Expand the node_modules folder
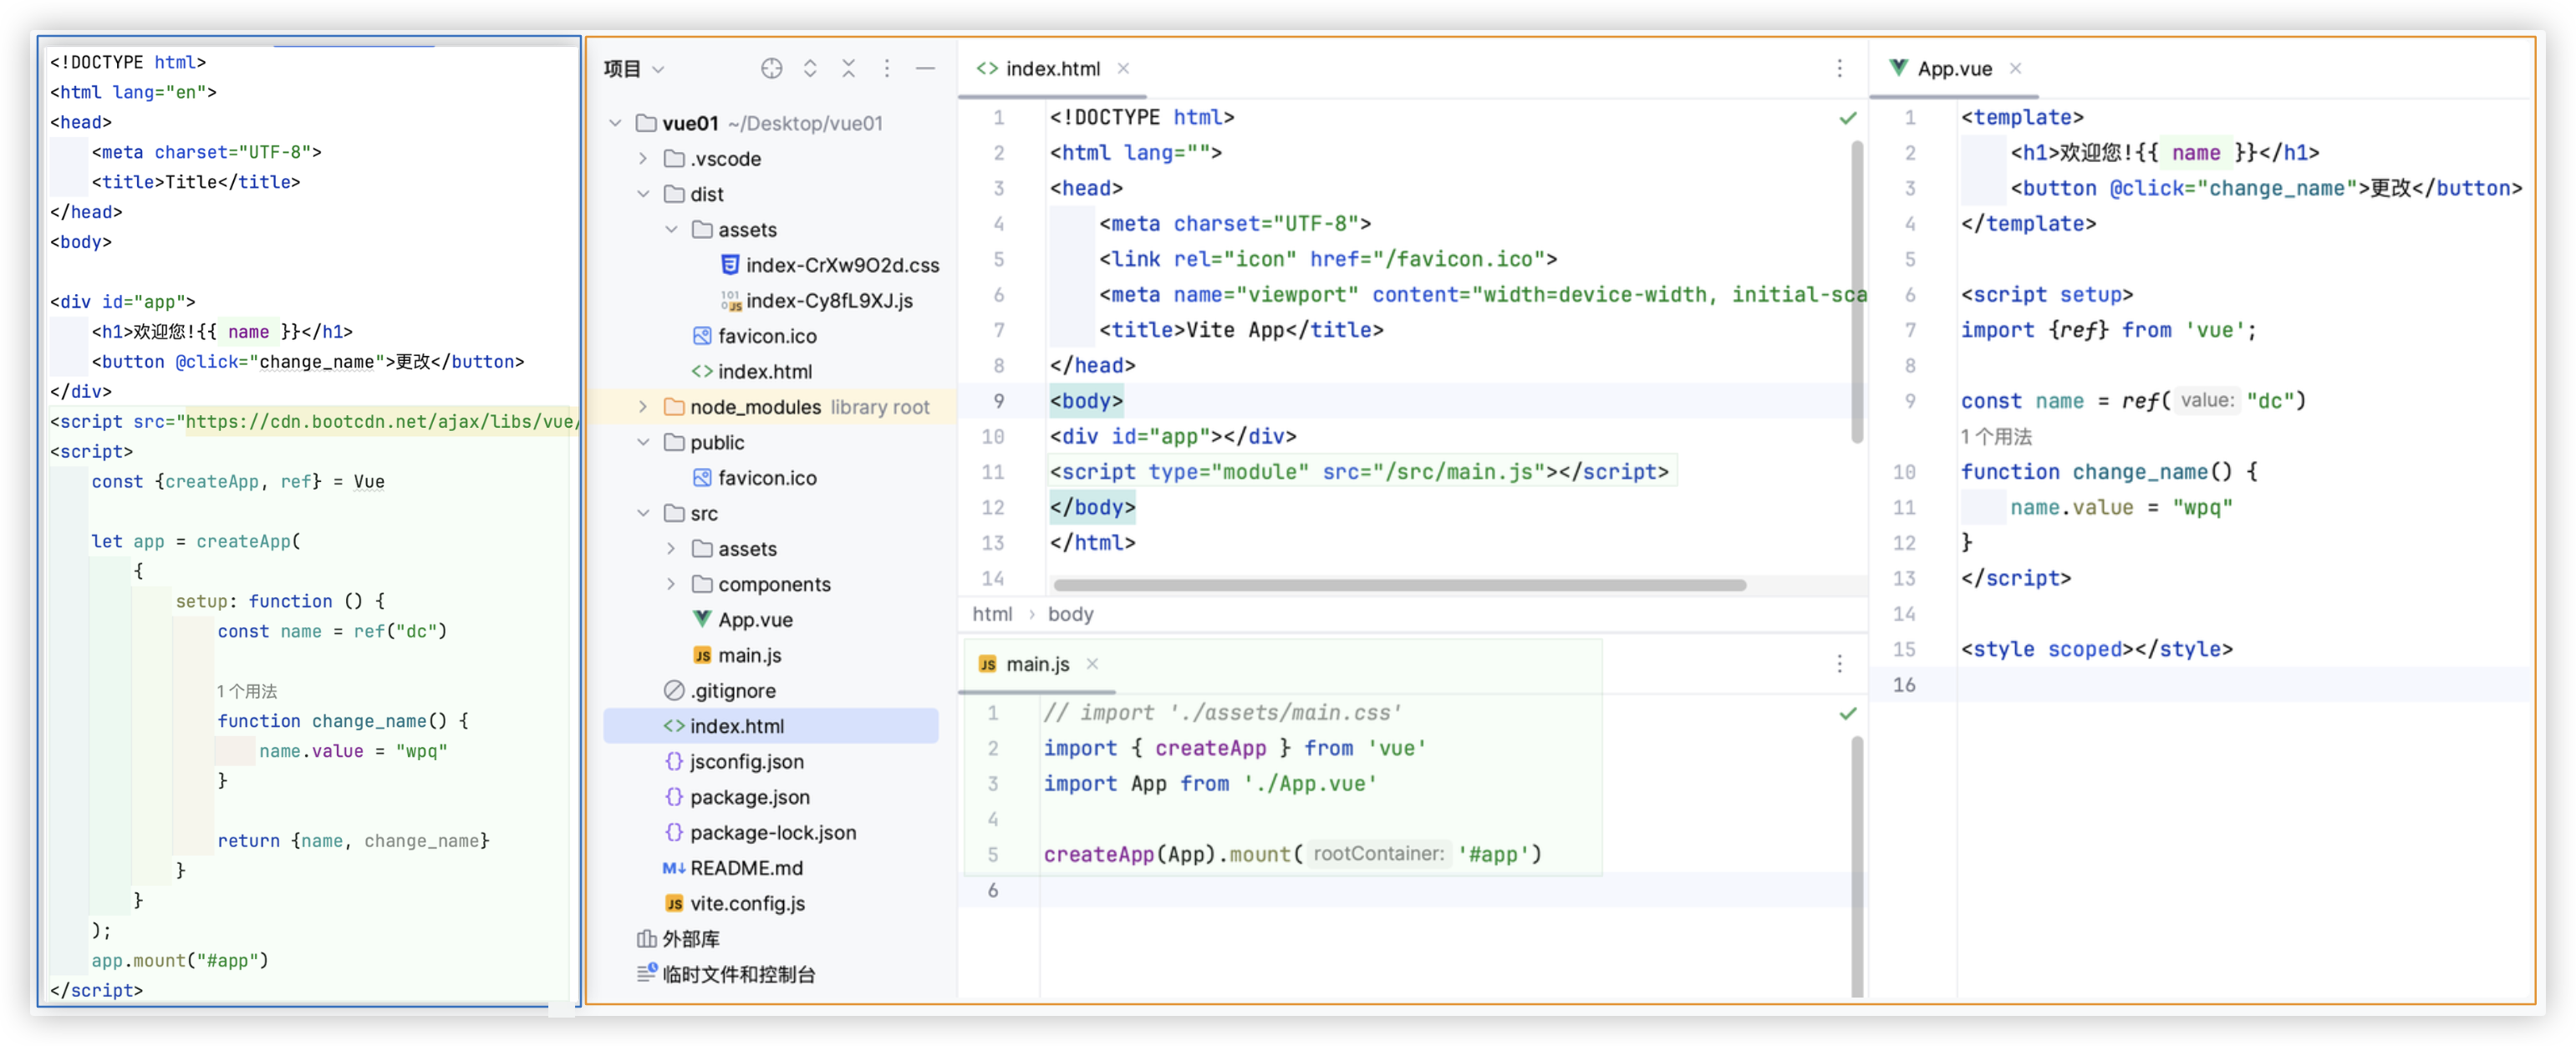2576x1046 pixels. coord(643,407)
